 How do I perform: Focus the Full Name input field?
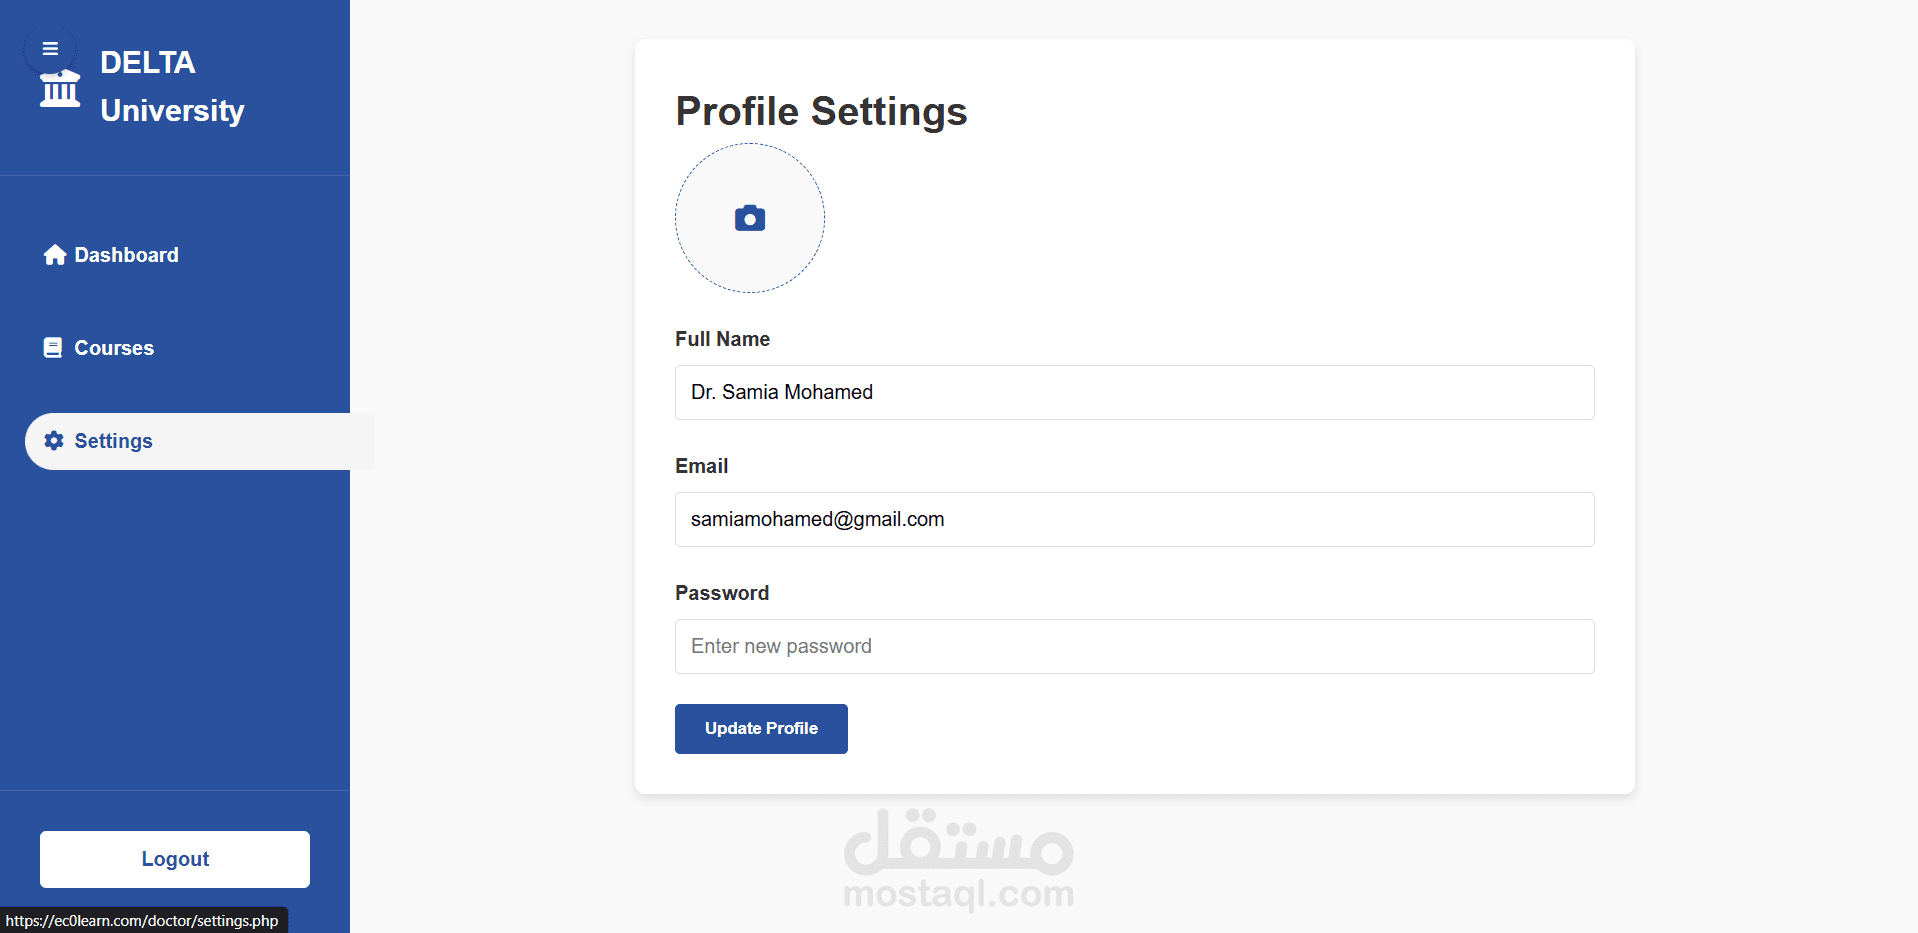1134,392
